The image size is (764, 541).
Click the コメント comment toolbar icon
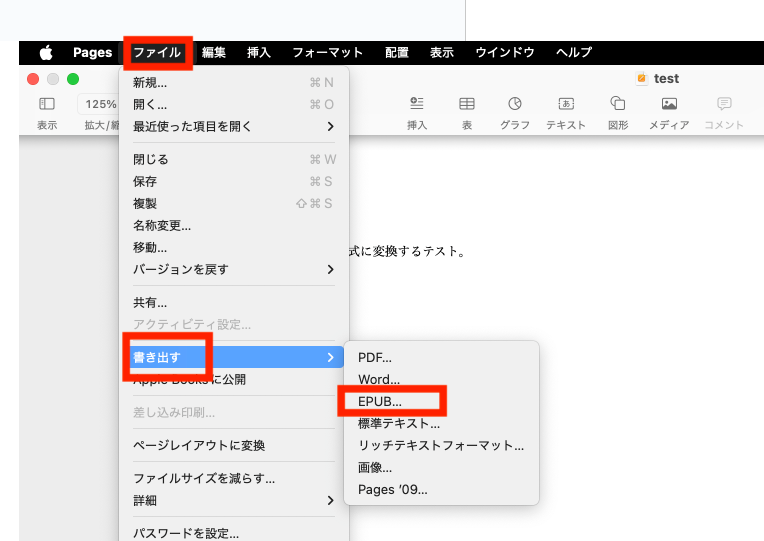(724, 104)
